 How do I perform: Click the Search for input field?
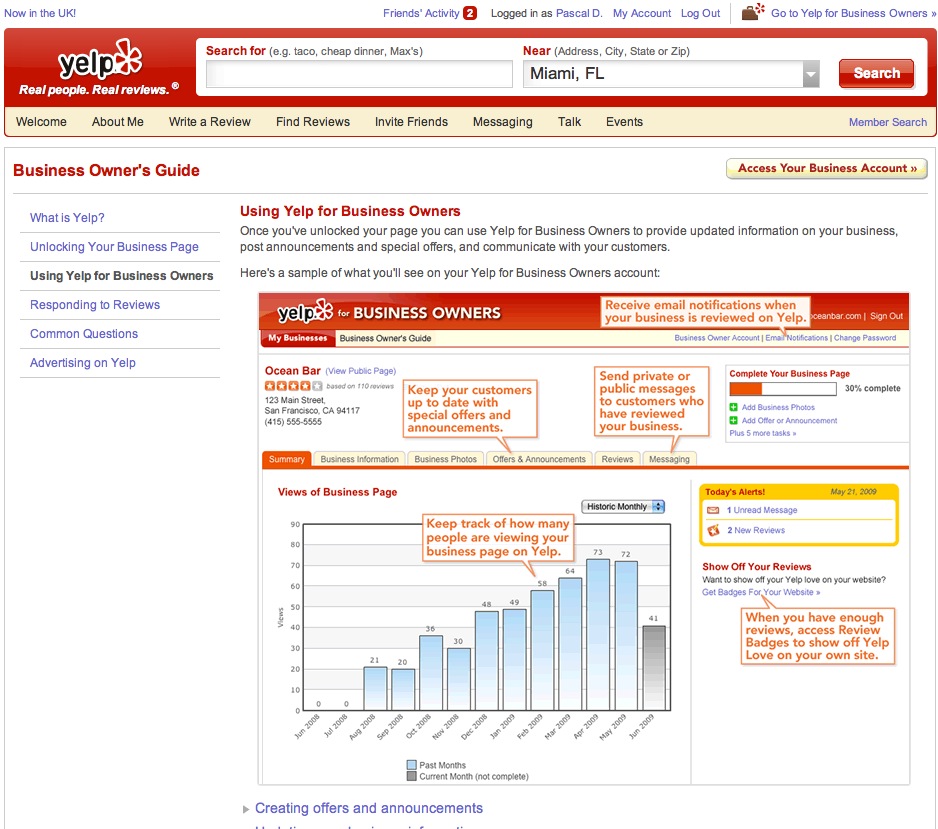coord(358,74)
